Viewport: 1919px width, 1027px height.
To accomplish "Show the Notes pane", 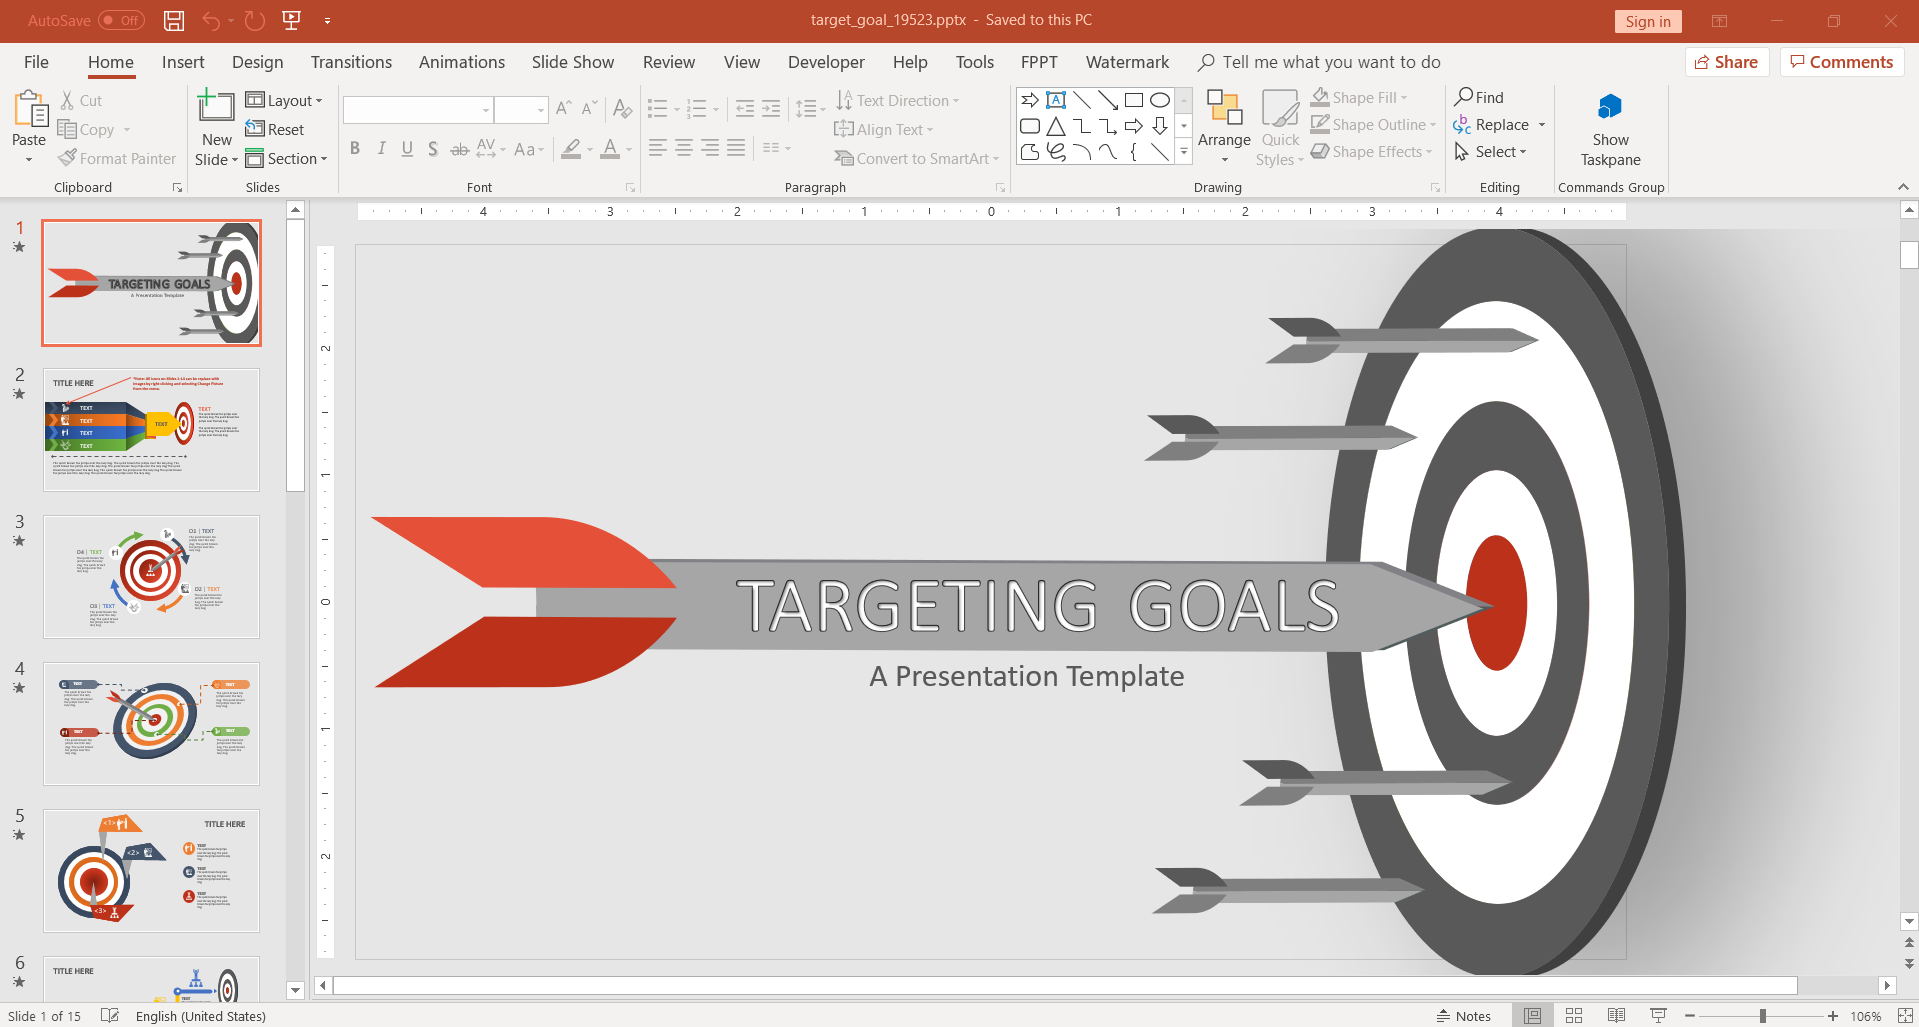I will pos(1462,1015).
